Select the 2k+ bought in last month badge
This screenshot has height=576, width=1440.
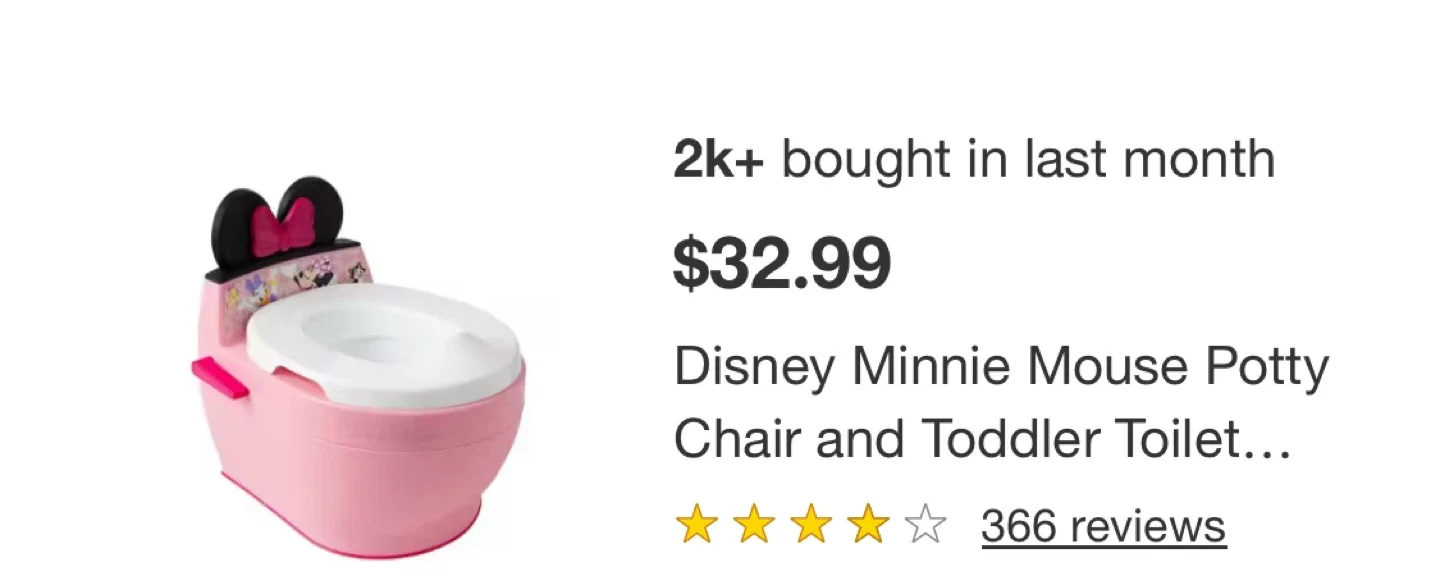click(x=975, y=157)
